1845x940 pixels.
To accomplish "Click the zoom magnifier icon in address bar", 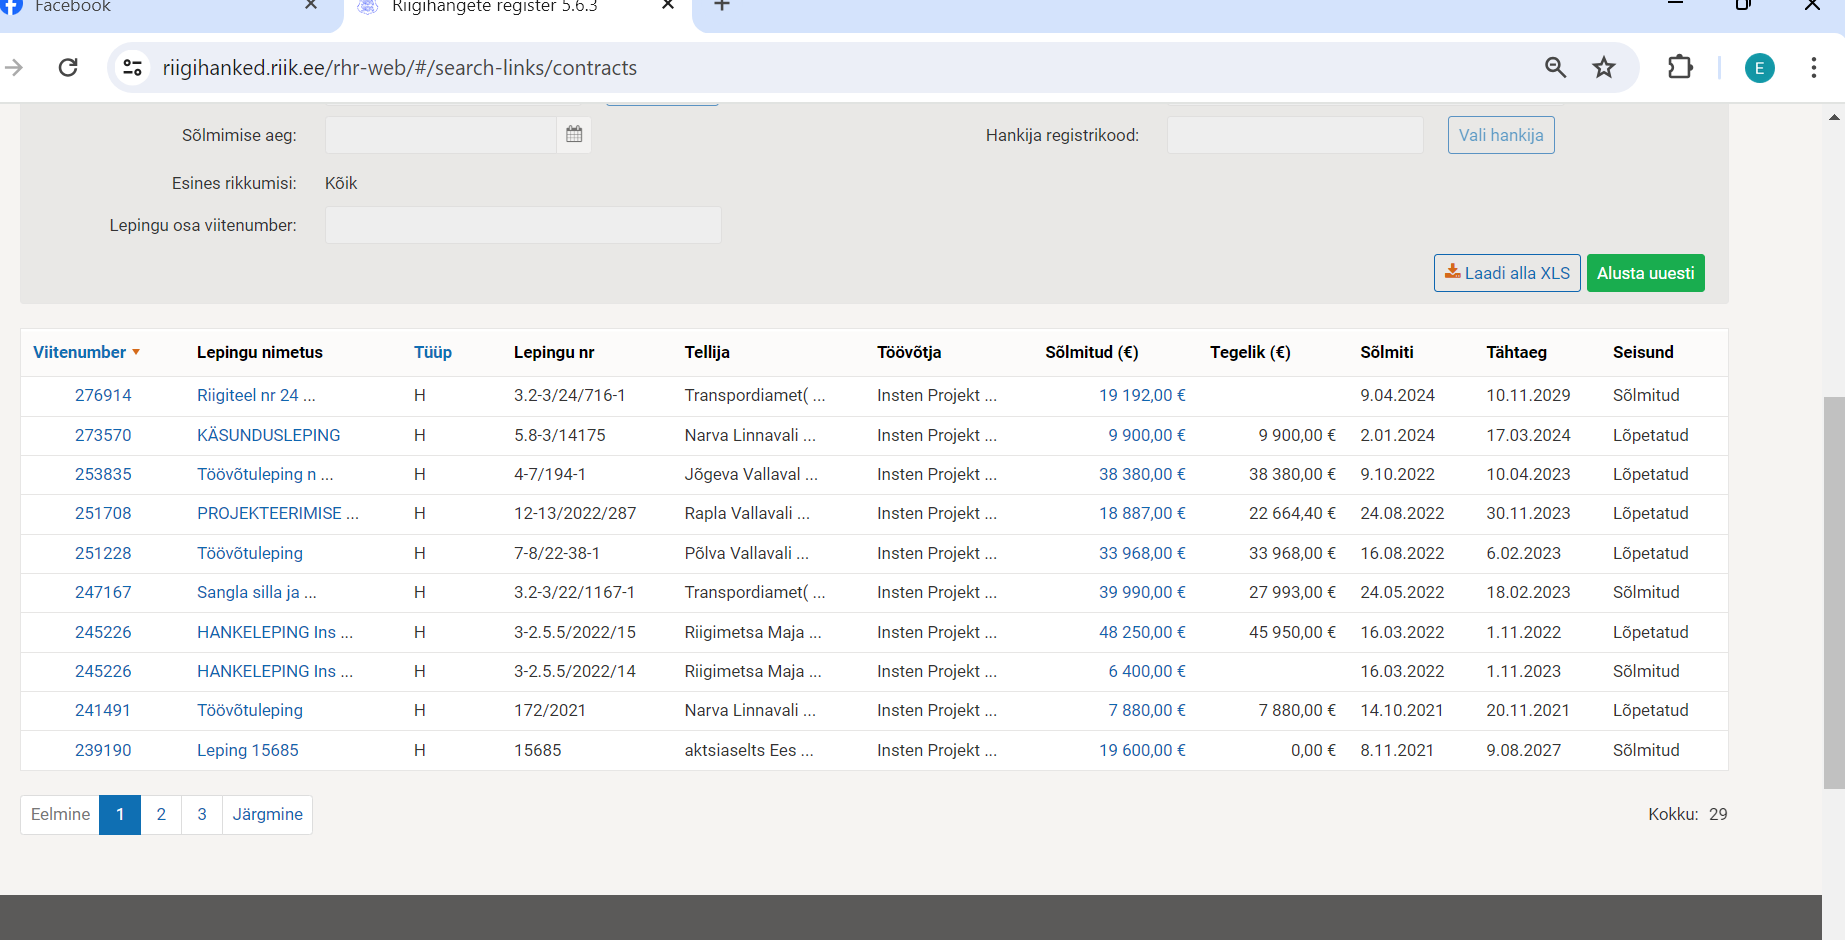I will pyautogui.click(x=1555, y=67).
